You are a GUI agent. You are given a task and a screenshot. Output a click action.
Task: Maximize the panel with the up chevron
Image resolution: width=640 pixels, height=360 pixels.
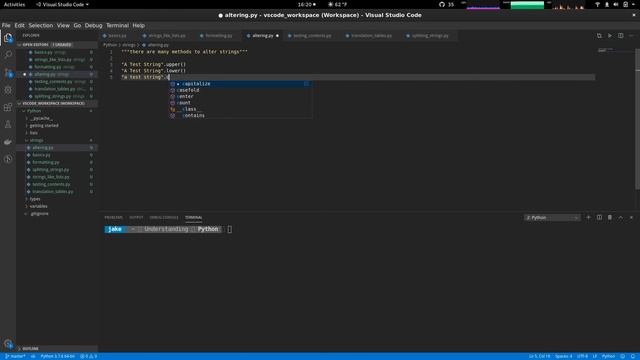coord(620,218)
